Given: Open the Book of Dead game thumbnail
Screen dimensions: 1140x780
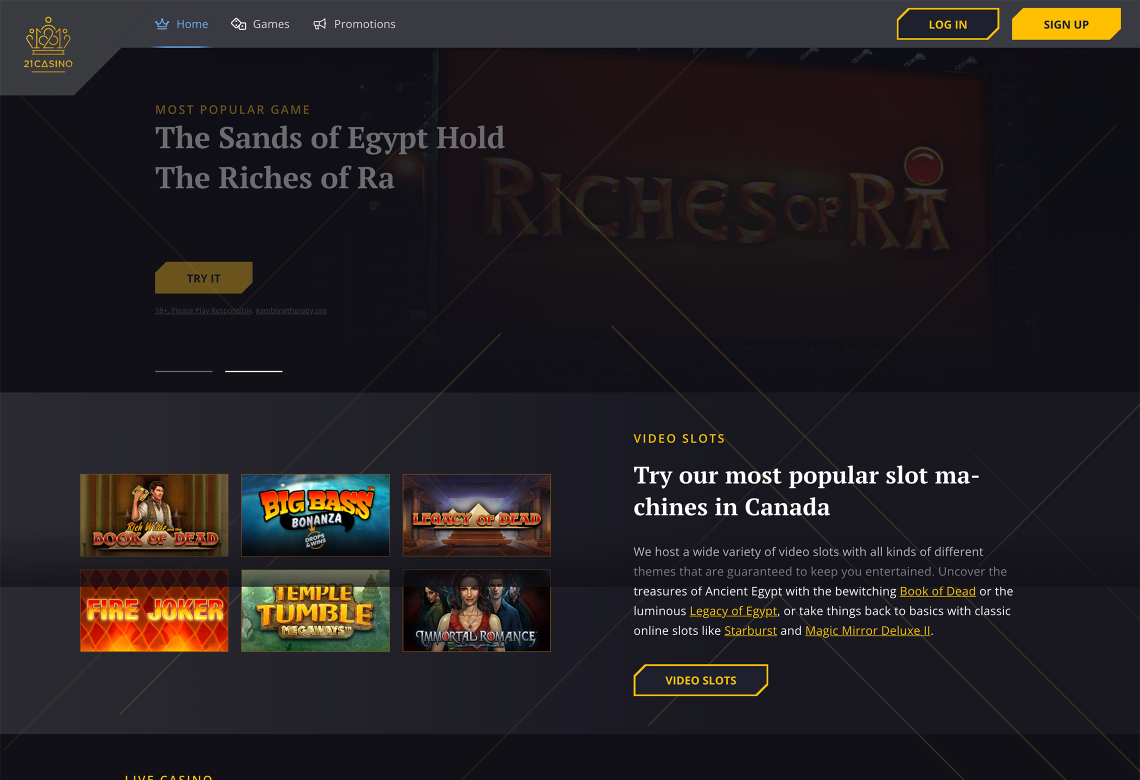Looking at the screenshot, I should click(x=154, y=515).
